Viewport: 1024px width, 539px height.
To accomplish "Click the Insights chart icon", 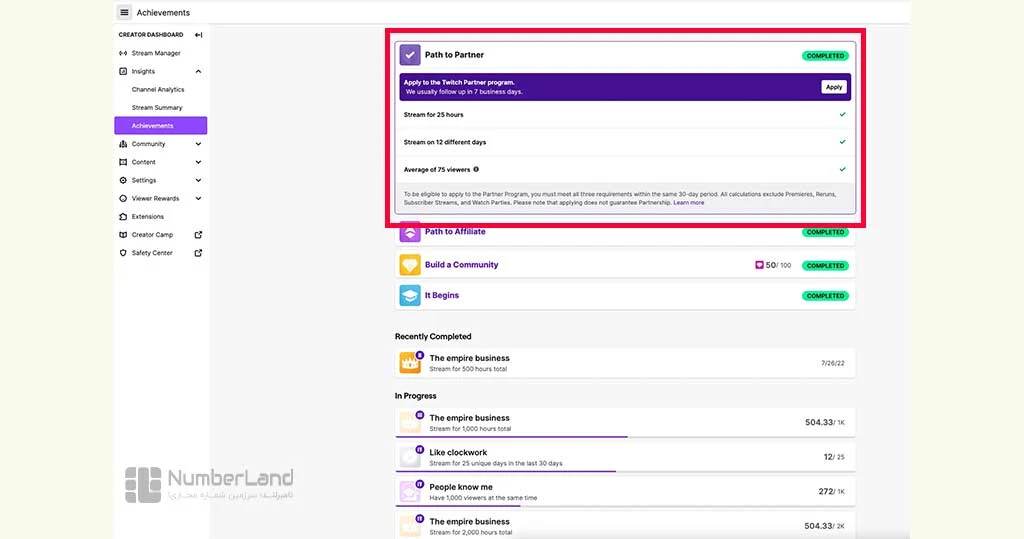I will (123, 71).
